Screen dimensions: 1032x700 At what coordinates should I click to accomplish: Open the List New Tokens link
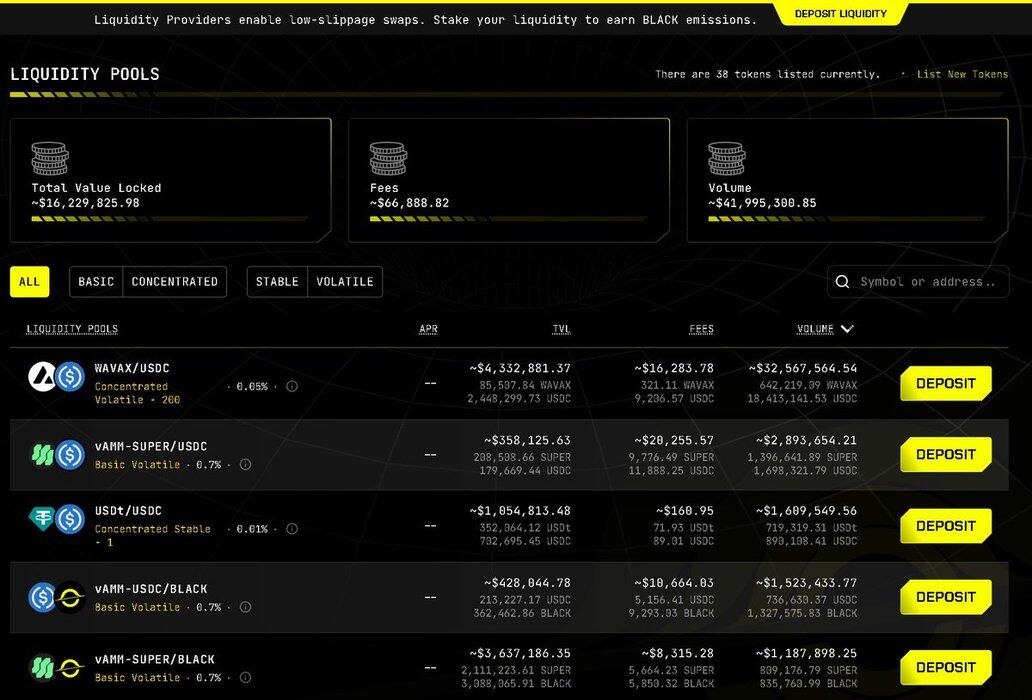(962, 74)
